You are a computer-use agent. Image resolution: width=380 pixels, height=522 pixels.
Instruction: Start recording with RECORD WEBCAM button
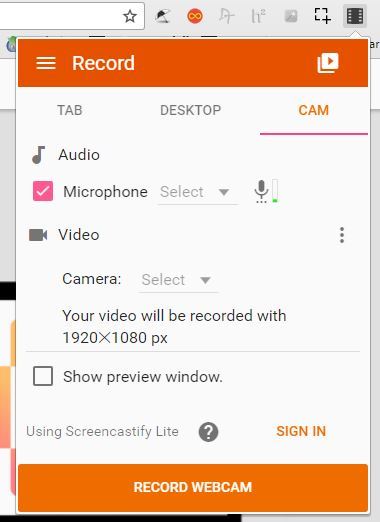pyautogui.click(x=193, y=487)
